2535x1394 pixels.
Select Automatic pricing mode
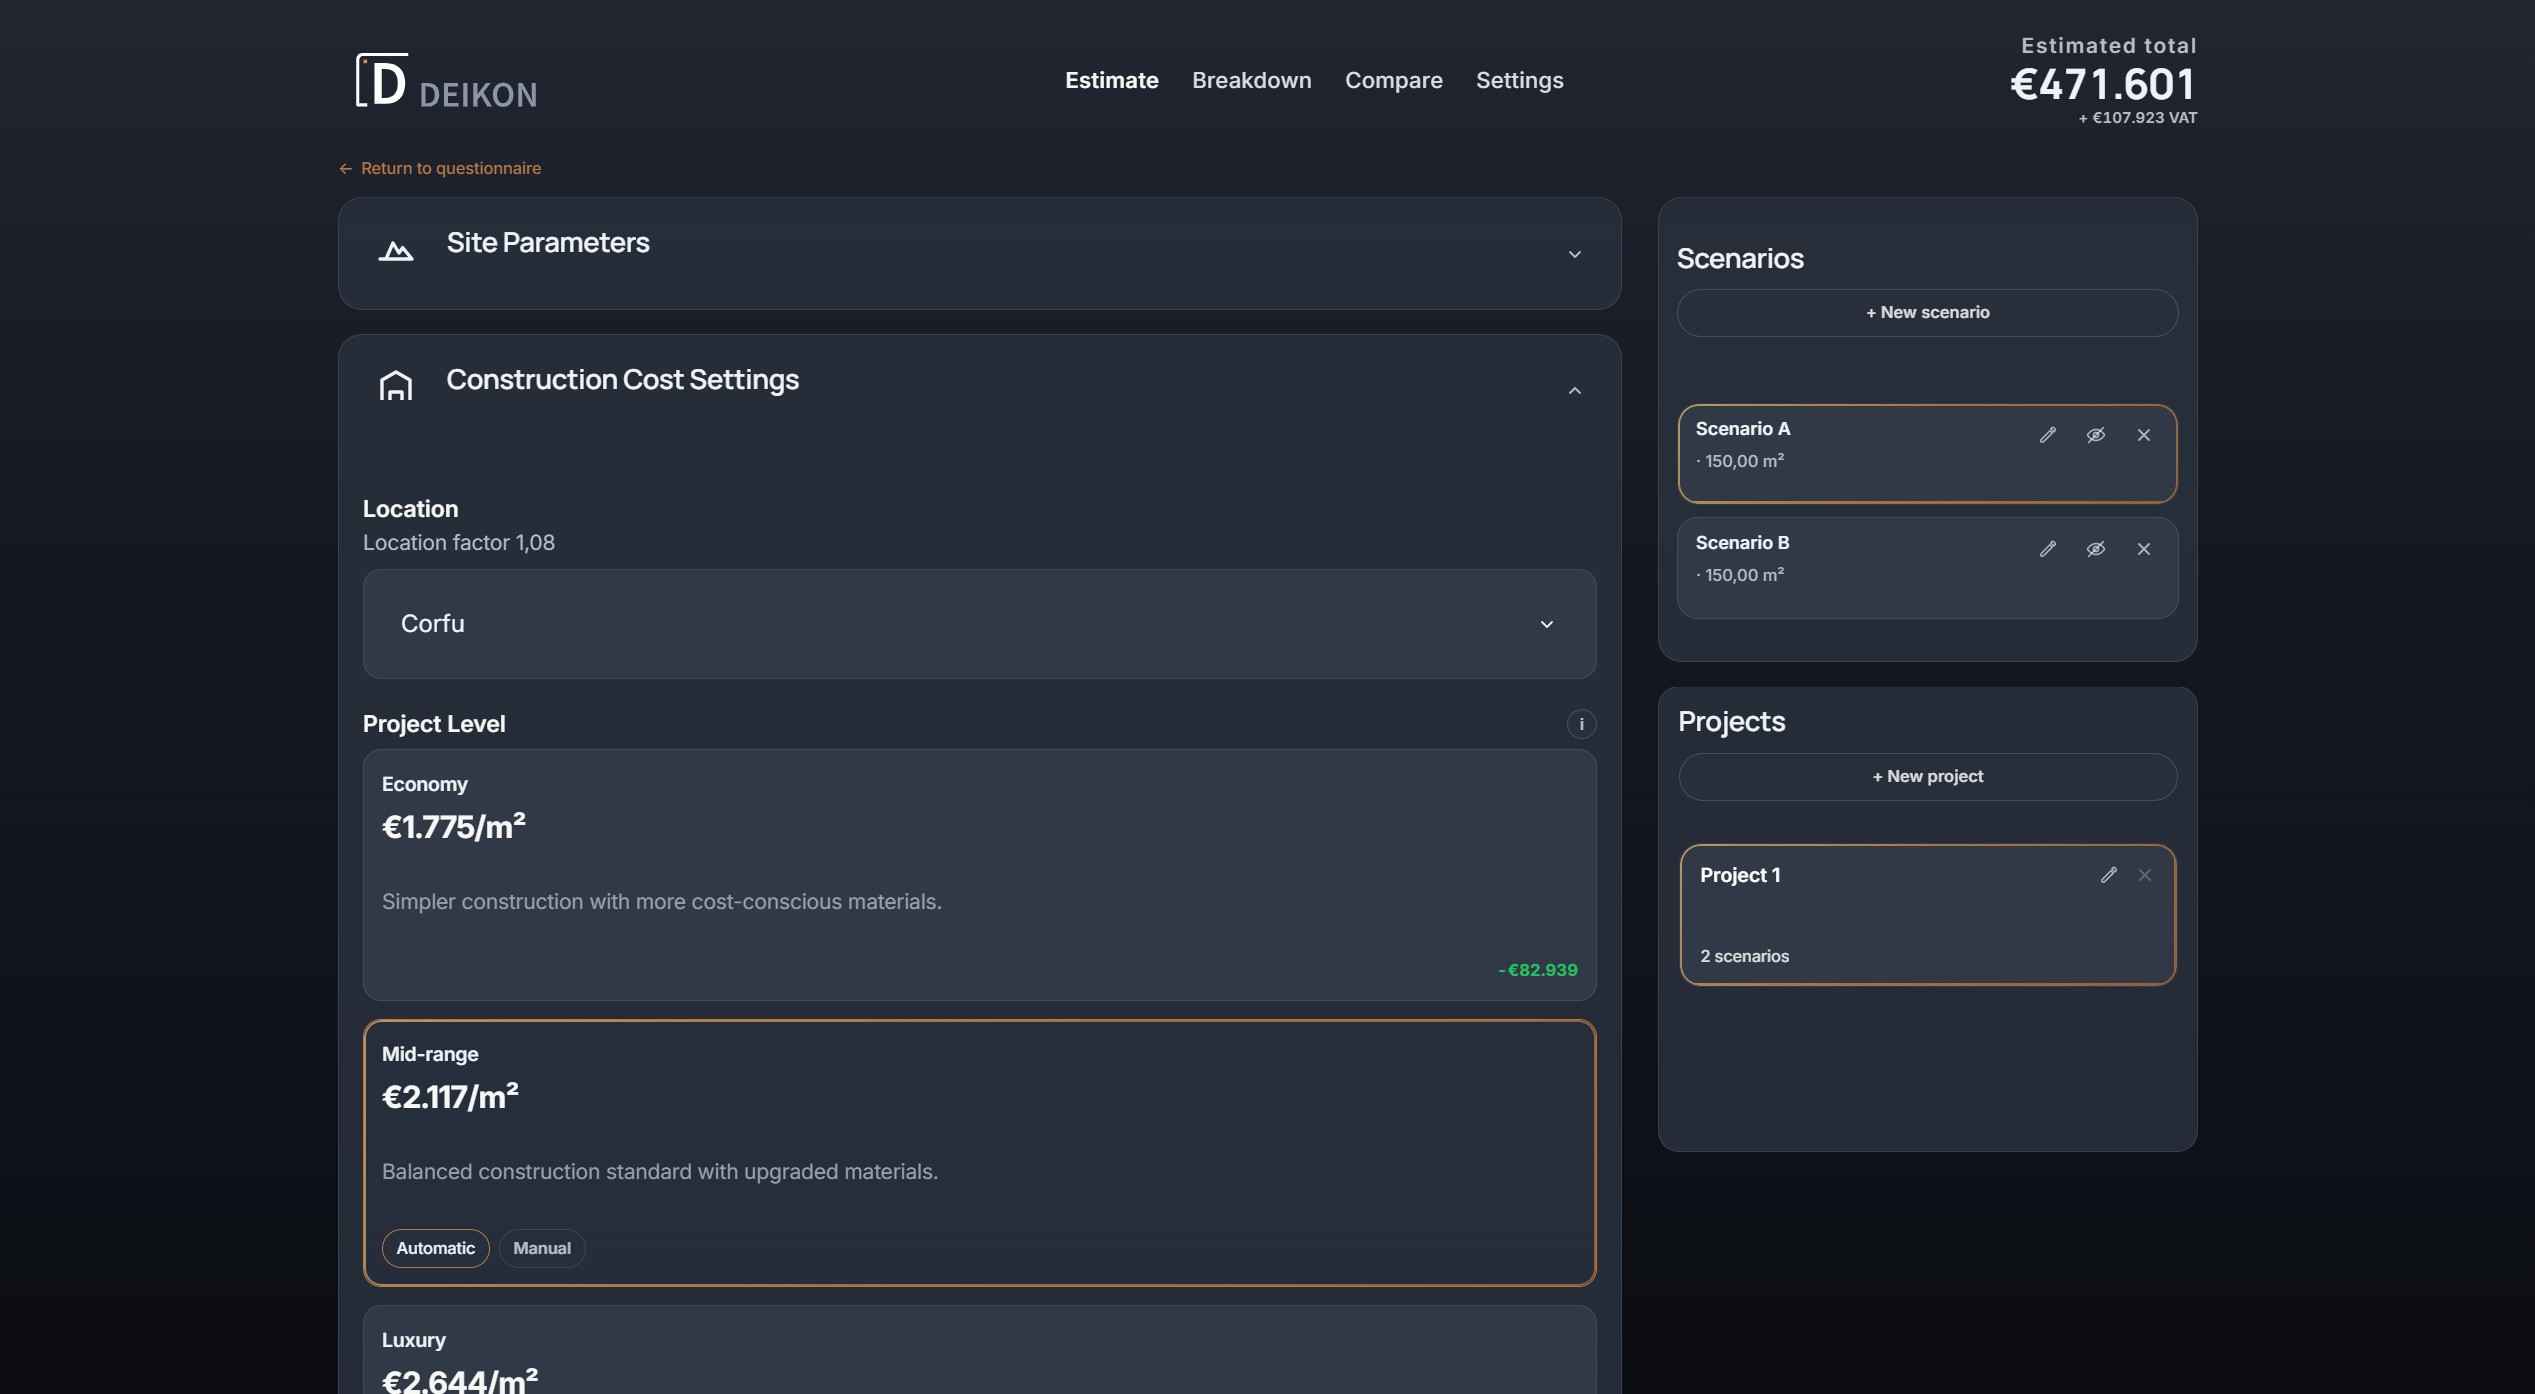click(435, 1248)
